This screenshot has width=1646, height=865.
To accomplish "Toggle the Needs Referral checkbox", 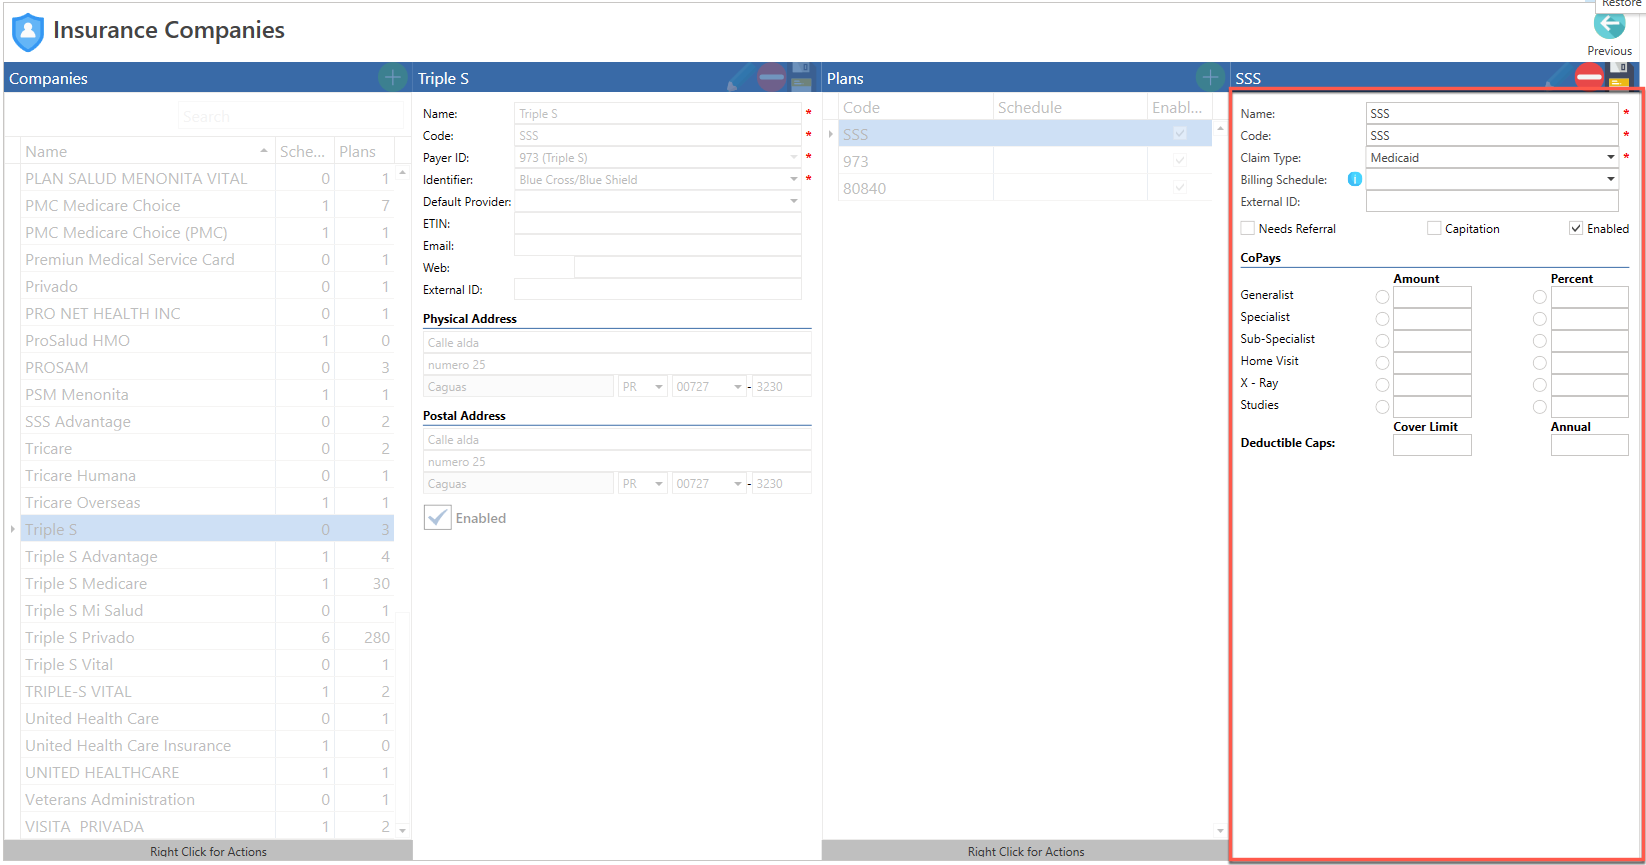I will (1247, 228).
